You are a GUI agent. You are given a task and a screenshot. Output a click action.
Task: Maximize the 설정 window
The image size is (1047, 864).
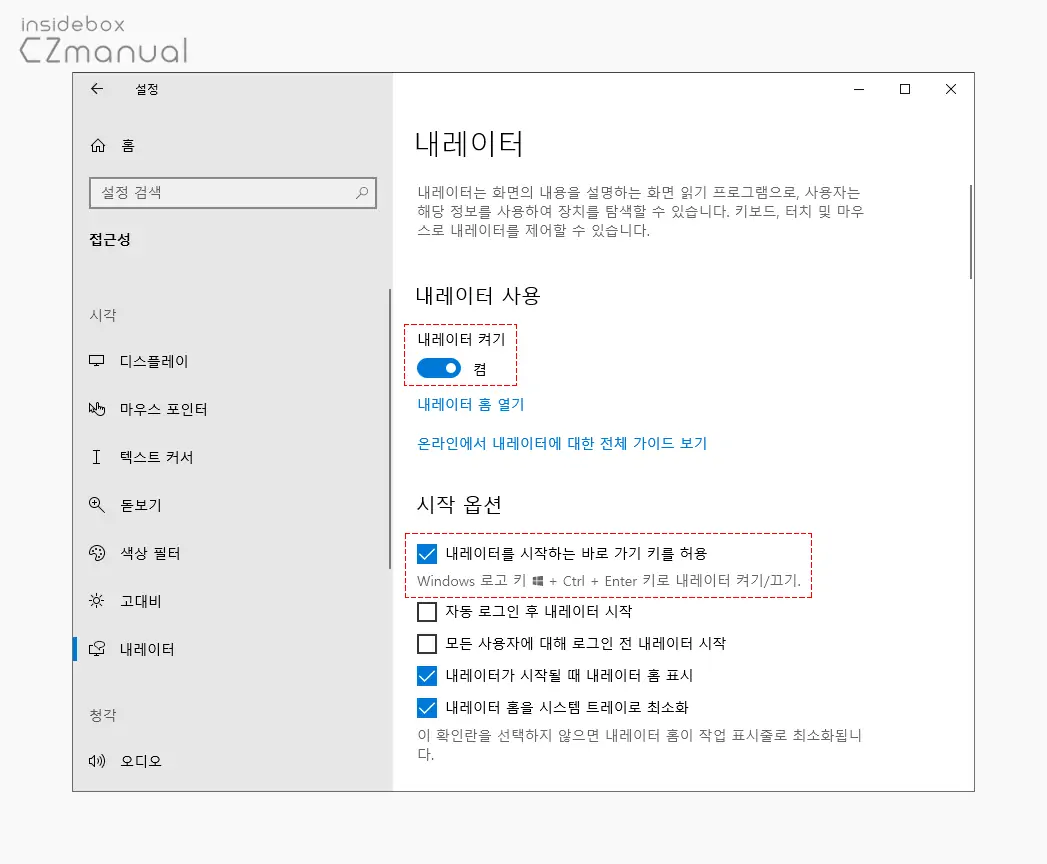point(905,89)
